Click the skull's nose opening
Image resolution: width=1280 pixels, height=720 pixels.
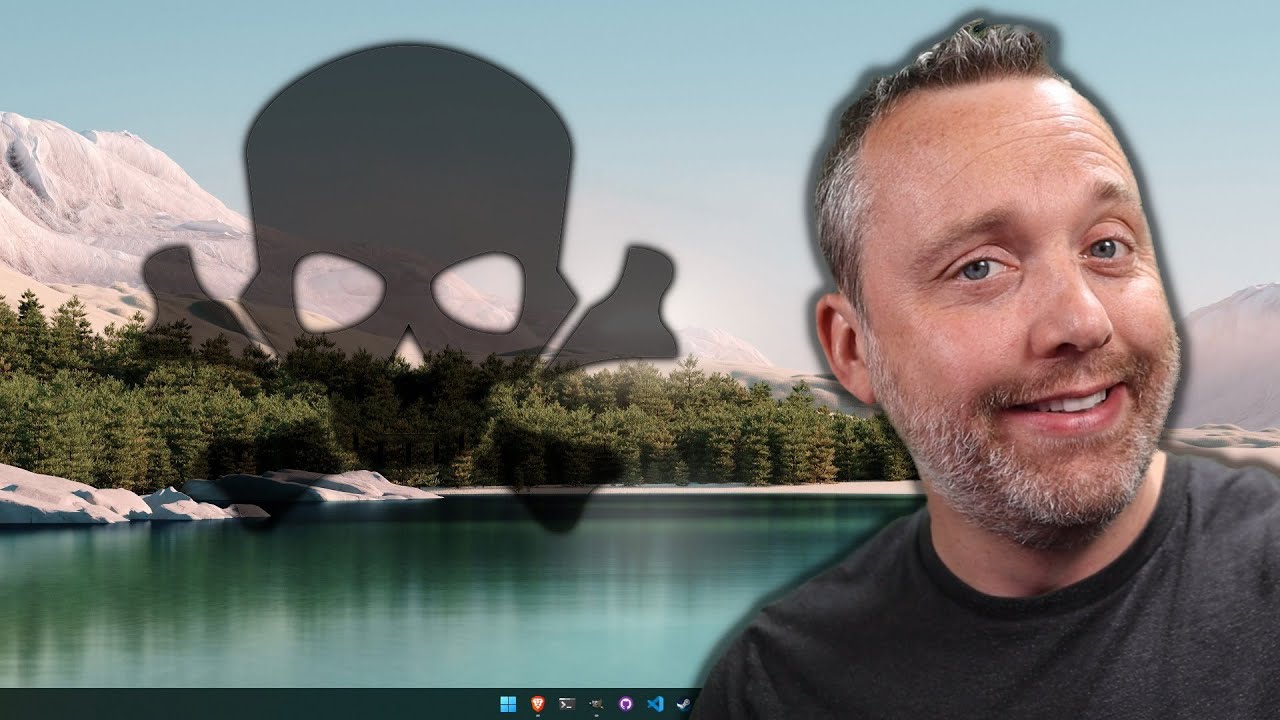pos(409,349)
